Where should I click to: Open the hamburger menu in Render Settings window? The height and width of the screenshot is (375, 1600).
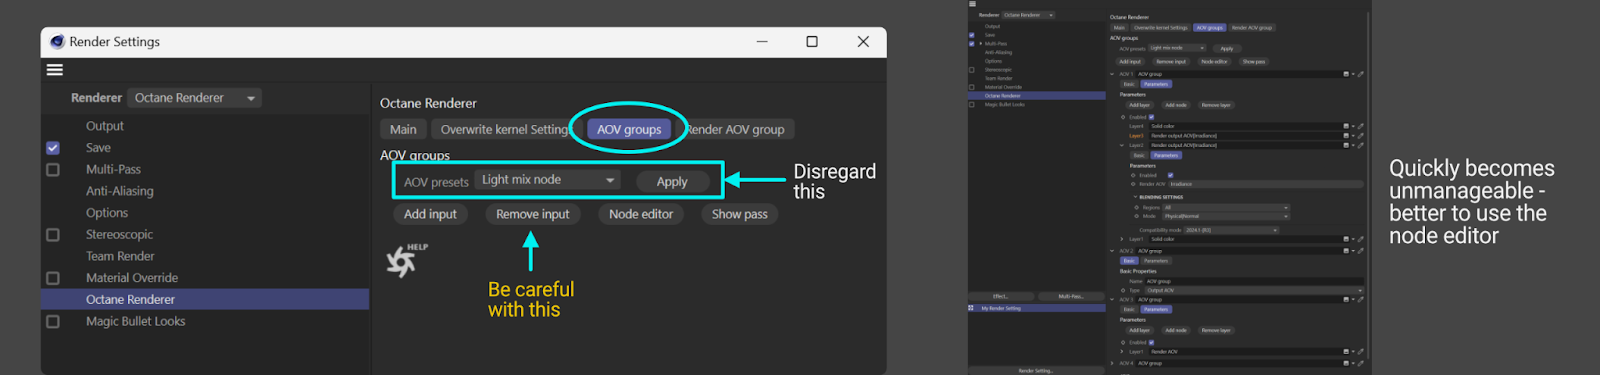pyautogui.click(x=55, y=70)
